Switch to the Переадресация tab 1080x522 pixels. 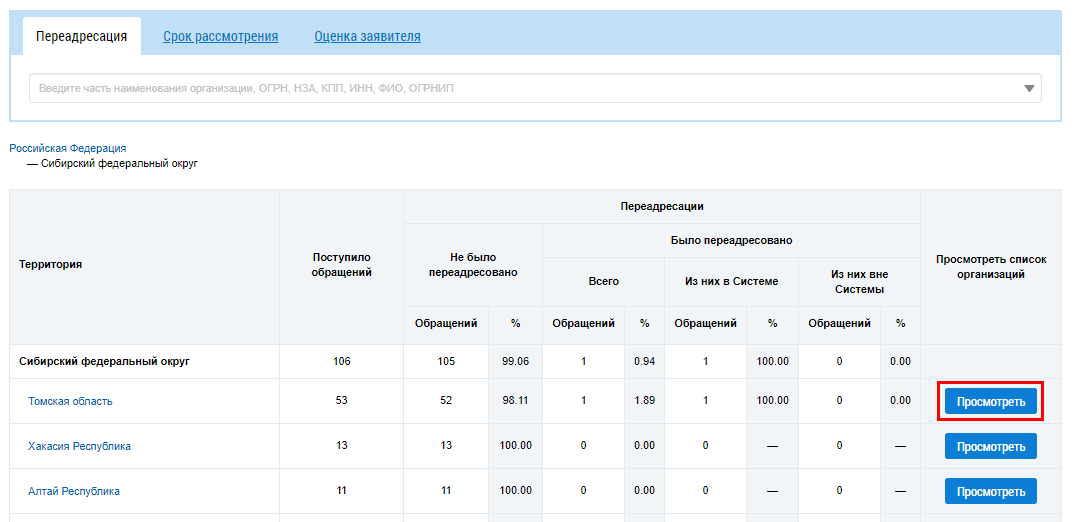[81, 37]
